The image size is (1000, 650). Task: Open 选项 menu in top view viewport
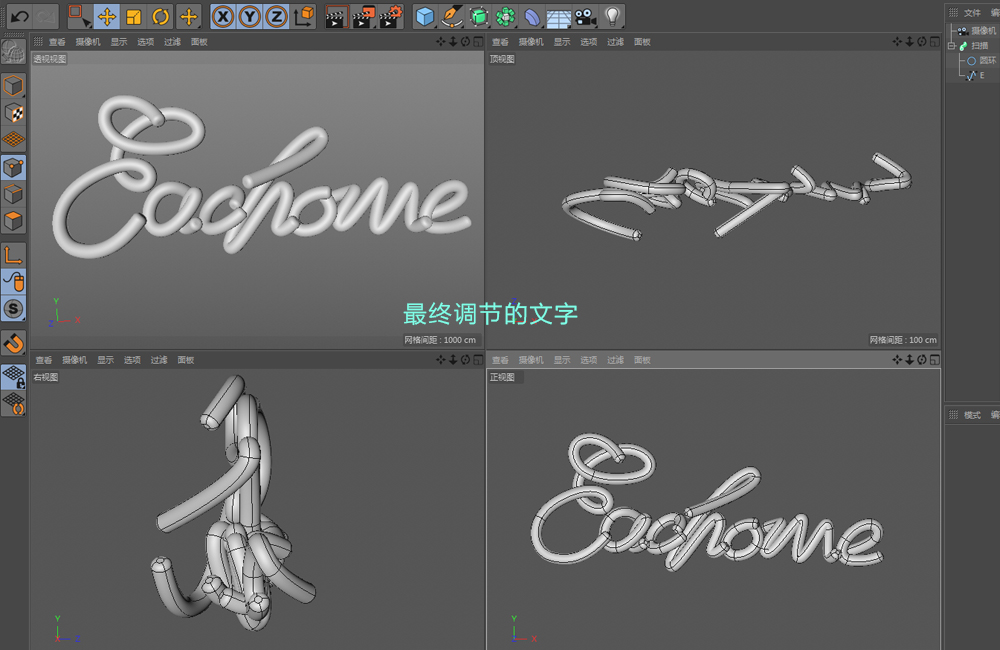coord(589,41)
